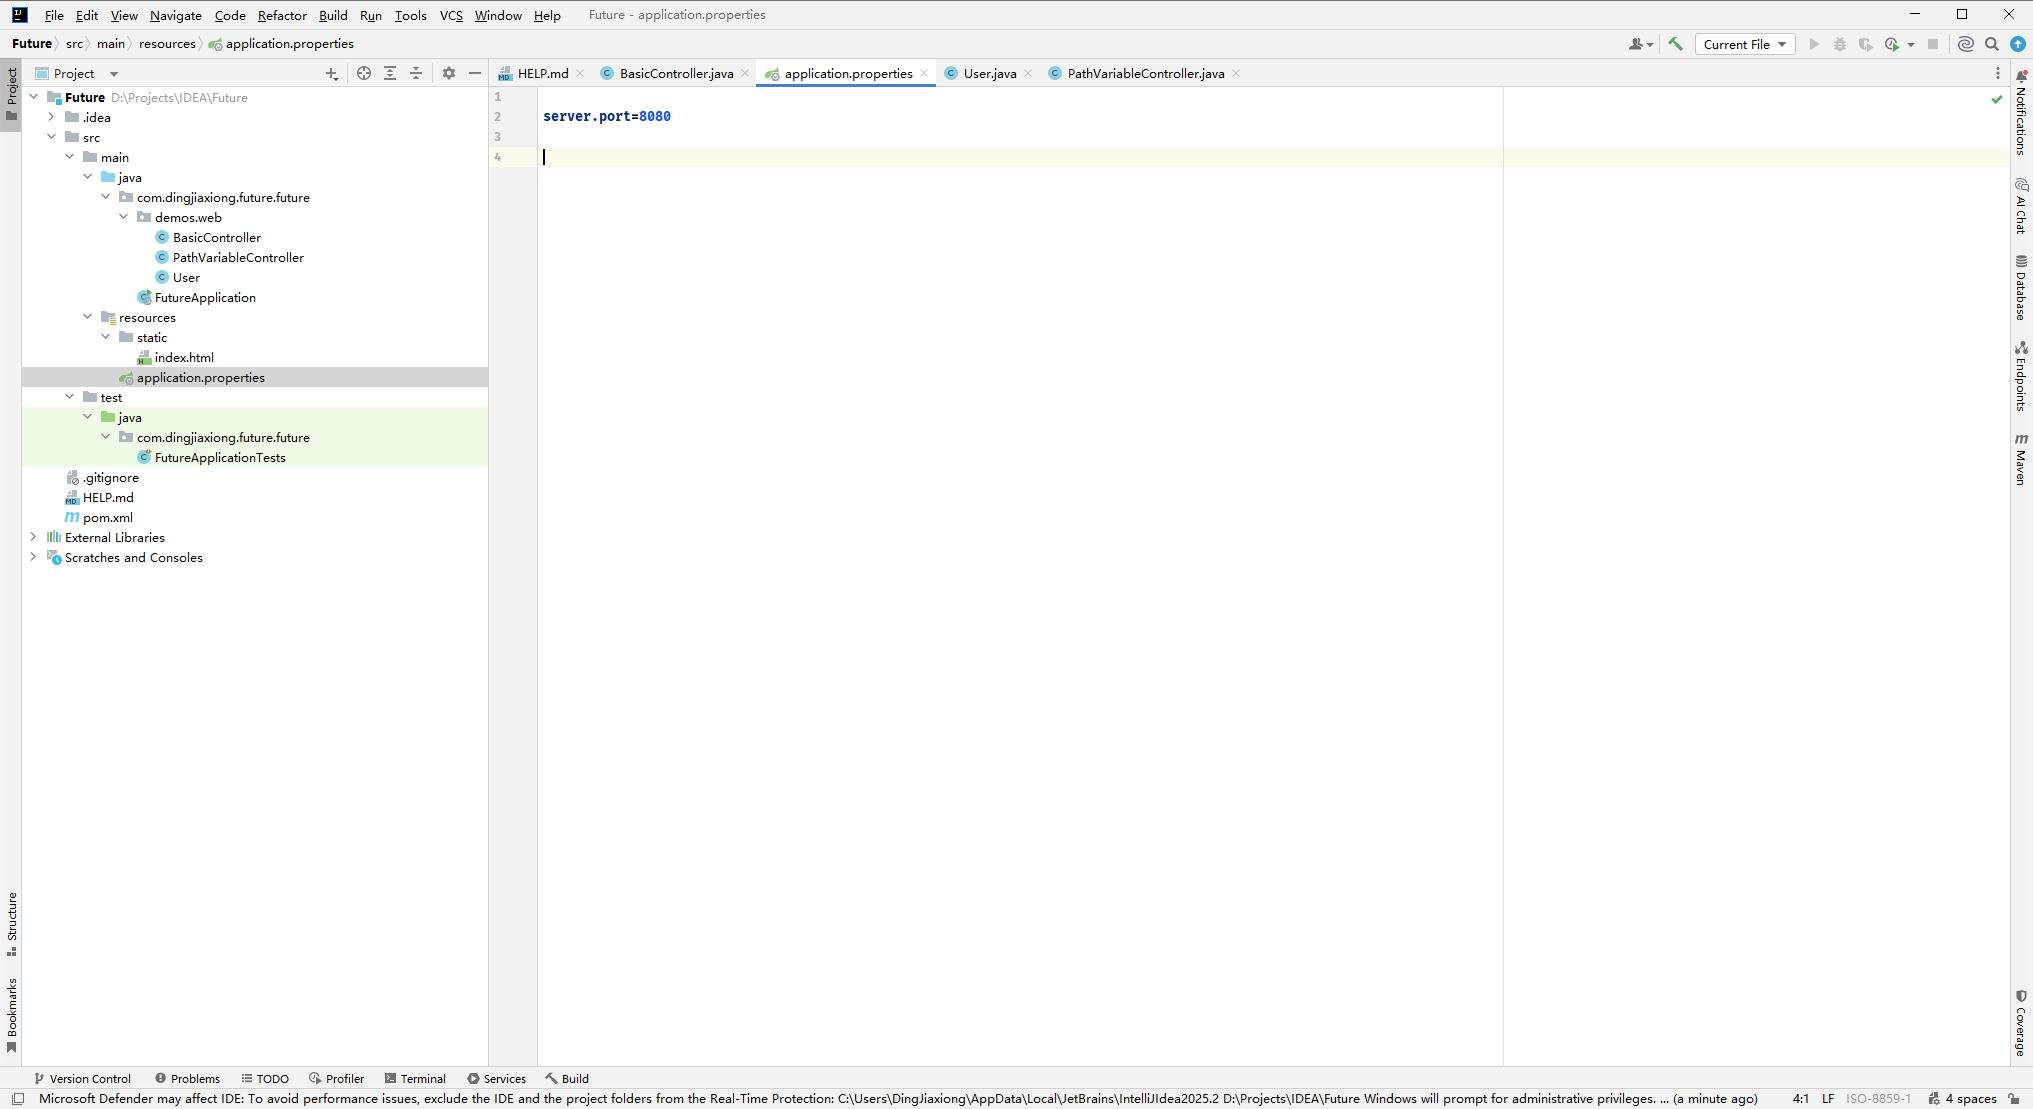Collapse the demos.web package
The height and width of the screenshot is (1109, 2033).
(x=124, y=217)
